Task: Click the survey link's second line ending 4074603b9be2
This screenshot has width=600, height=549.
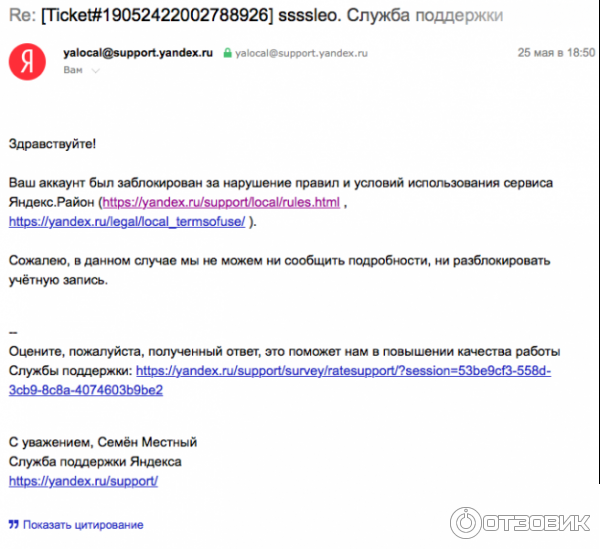Action: (85, 389)
